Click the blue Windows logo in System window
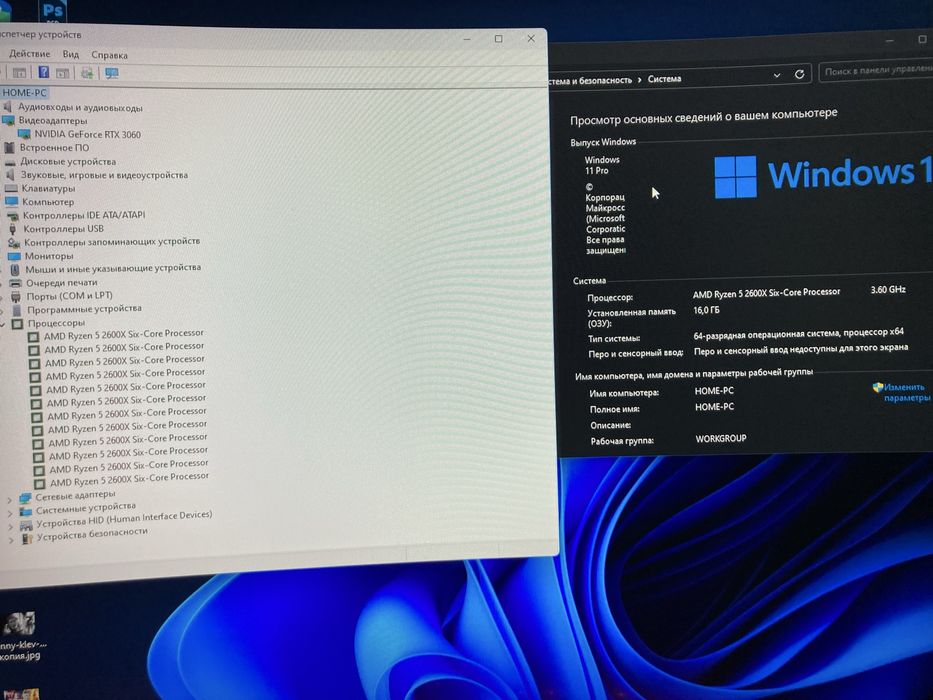Screen dimensions: 933x700 [x=735, y=177]
